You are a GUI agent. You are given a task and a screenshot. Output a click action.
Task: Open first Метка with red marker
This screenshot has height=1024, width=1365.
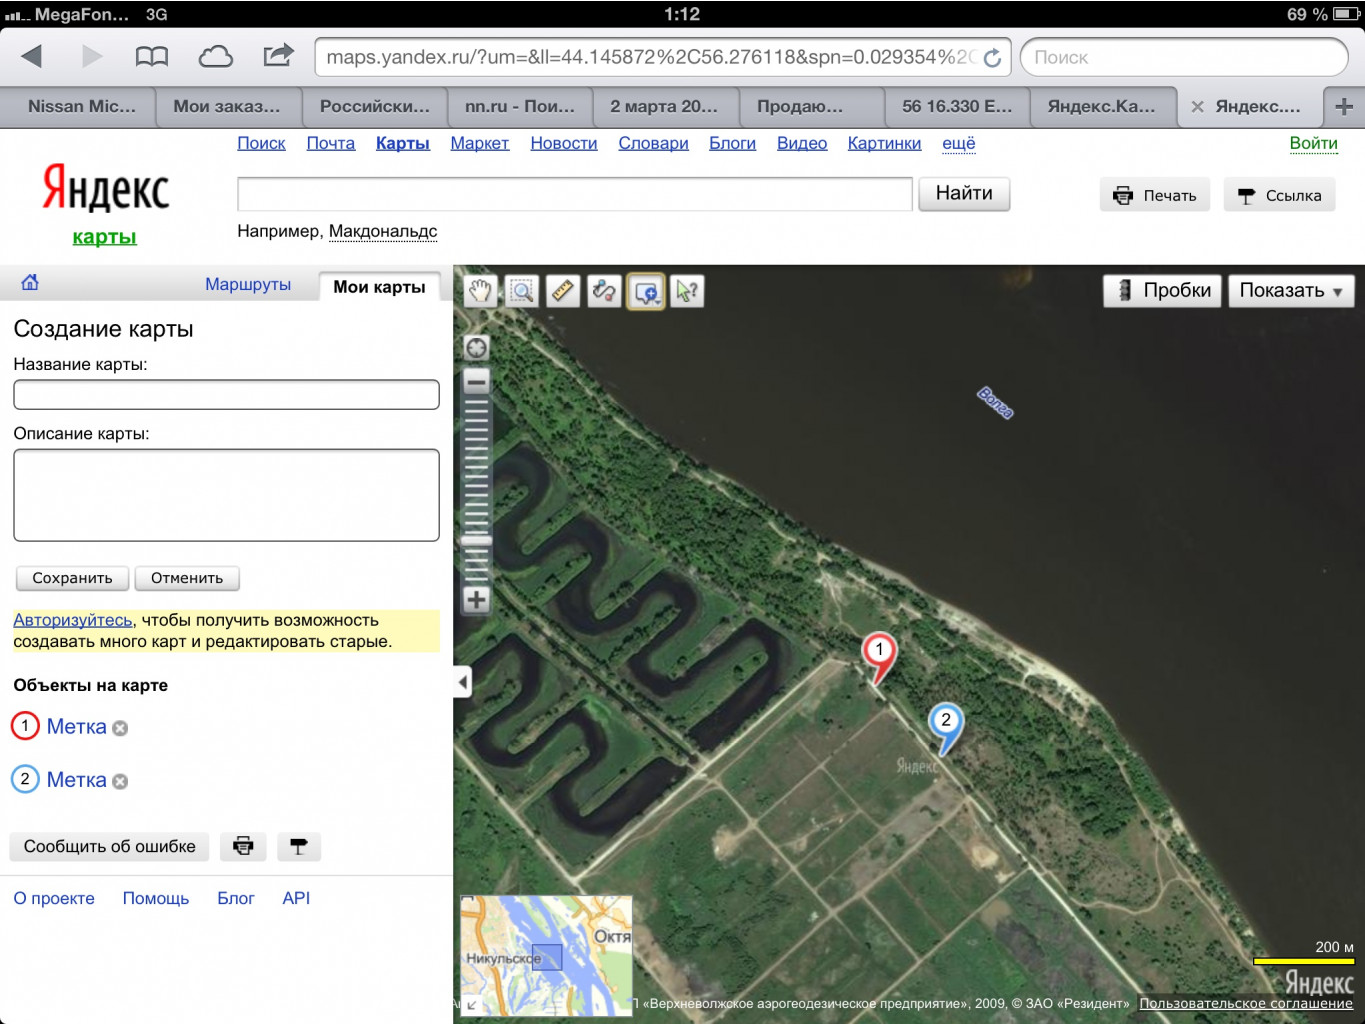tap(76, 727)
